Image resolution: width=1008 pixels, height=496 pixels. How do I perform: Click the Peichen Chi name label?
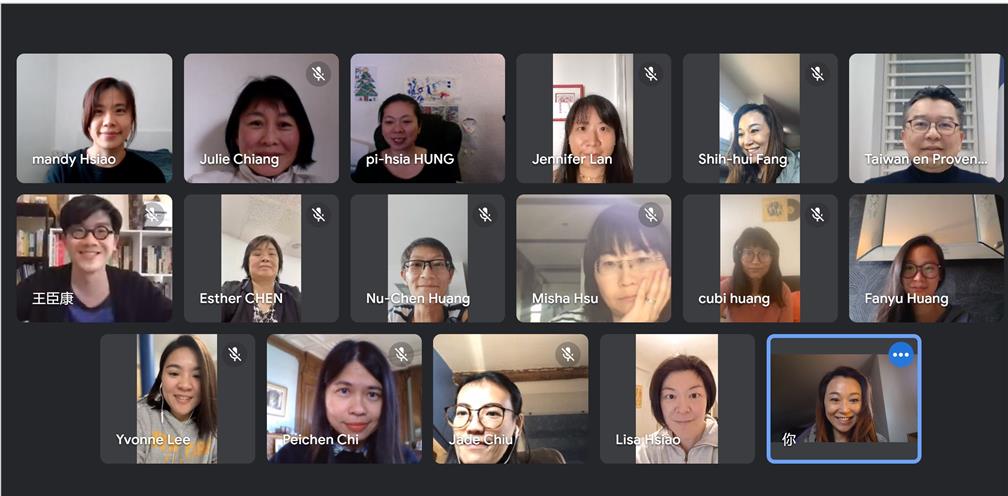click(x=320, y=440)
